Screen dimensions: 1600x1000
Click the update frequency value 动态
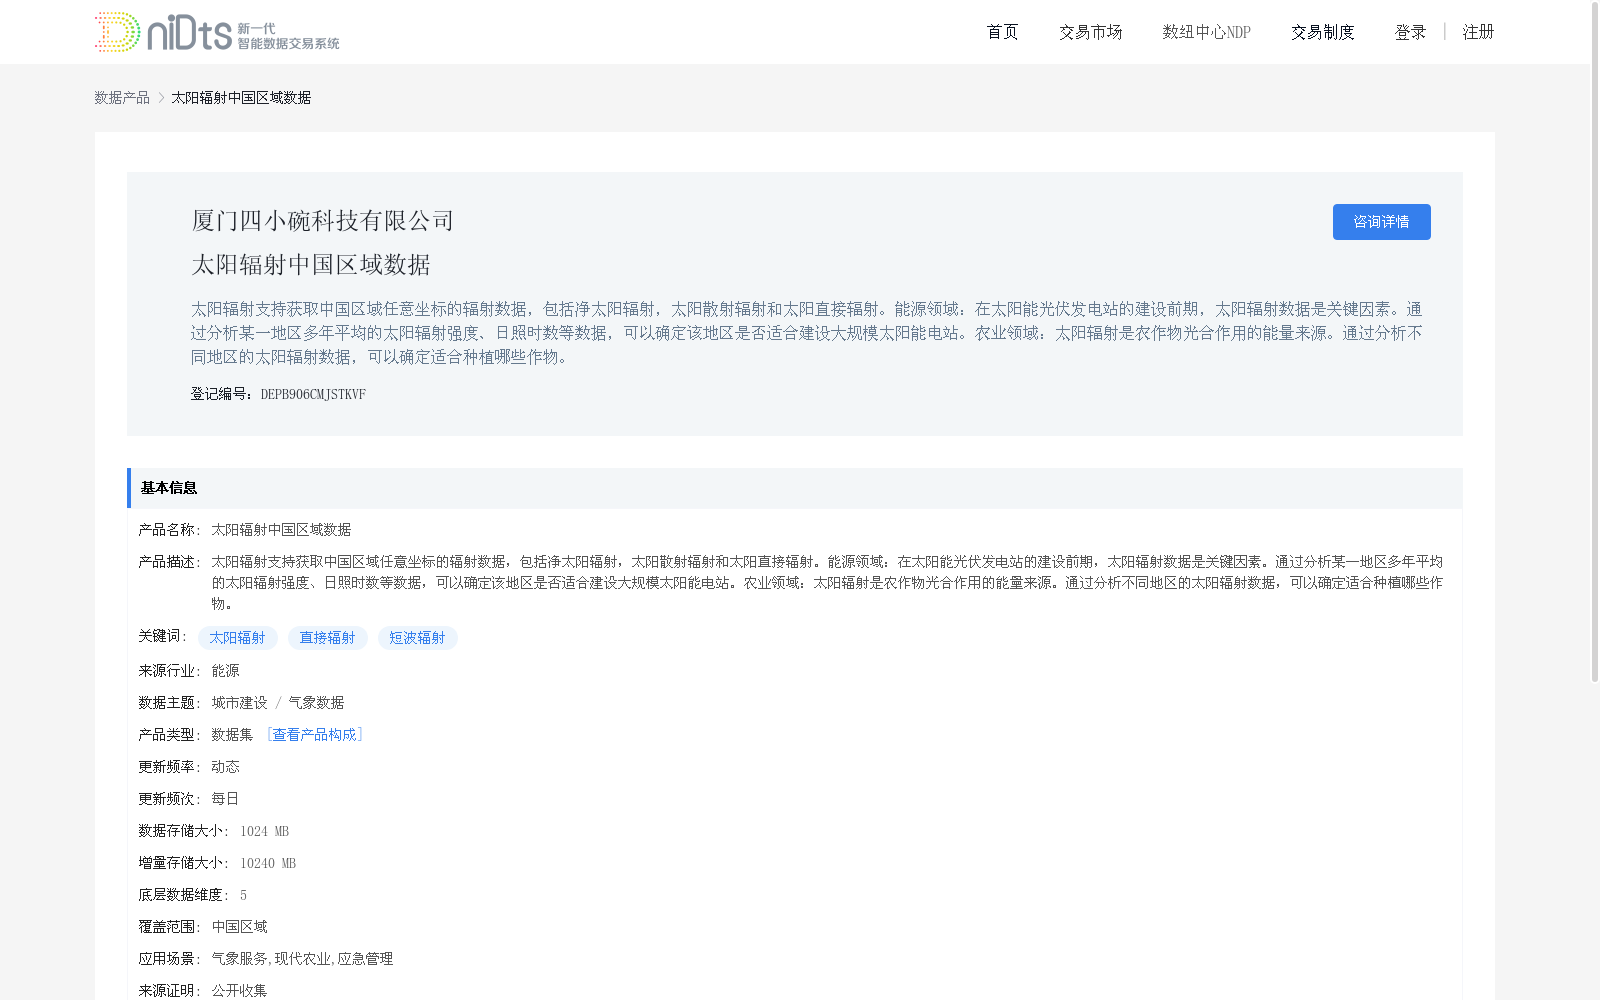(x=225, y=767)
